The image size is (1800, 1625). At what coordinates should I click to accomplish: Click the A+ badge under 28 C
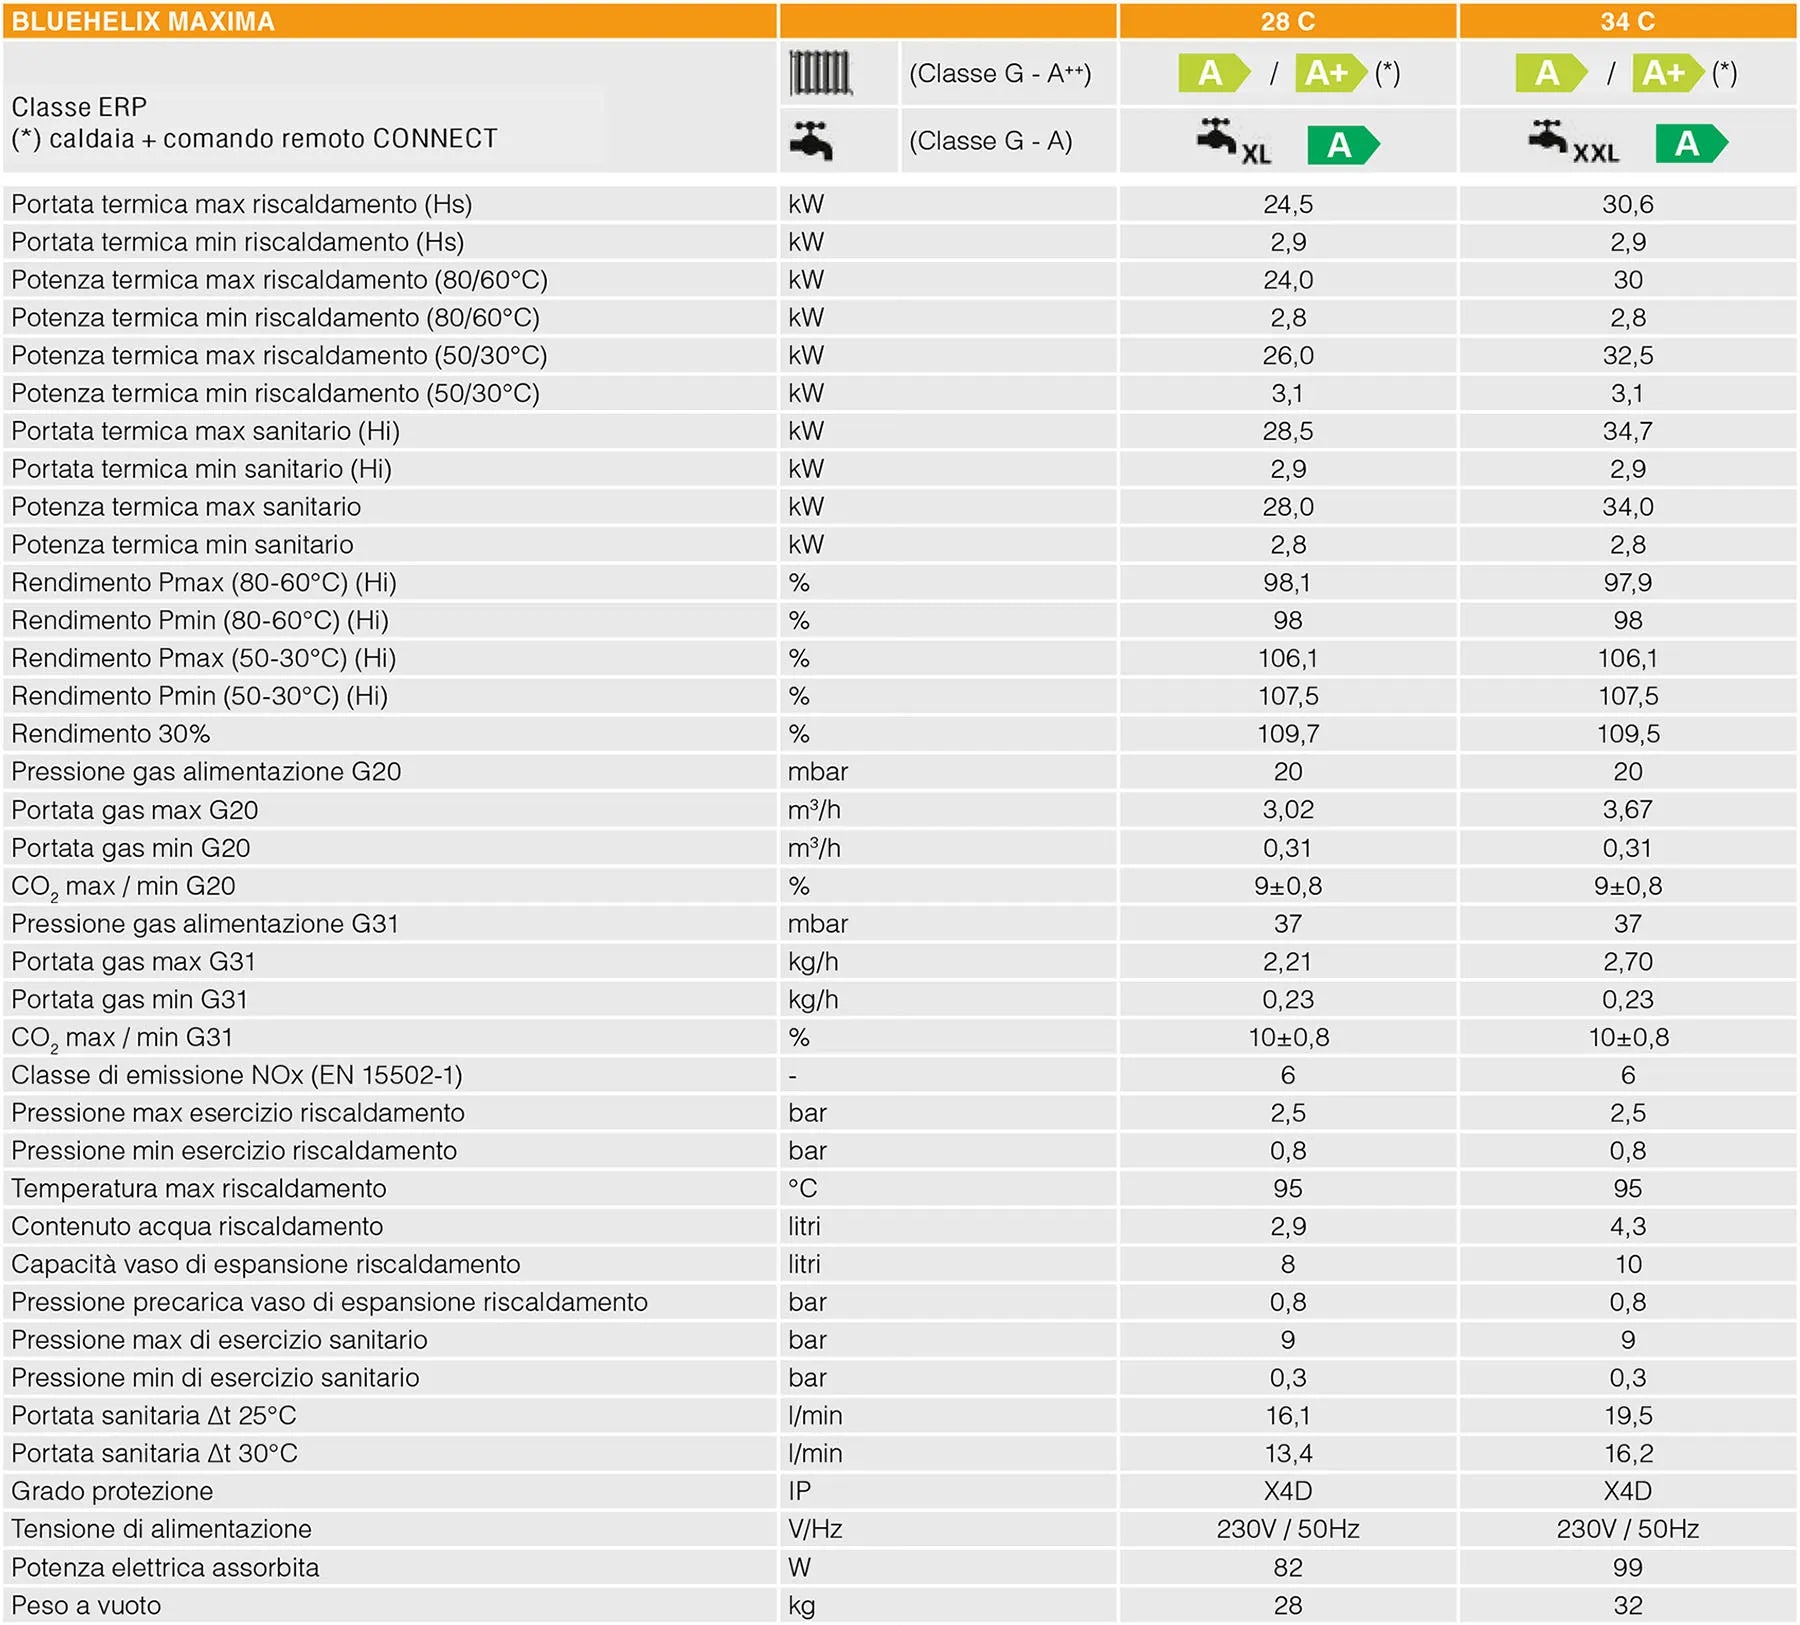[1329, 73]
